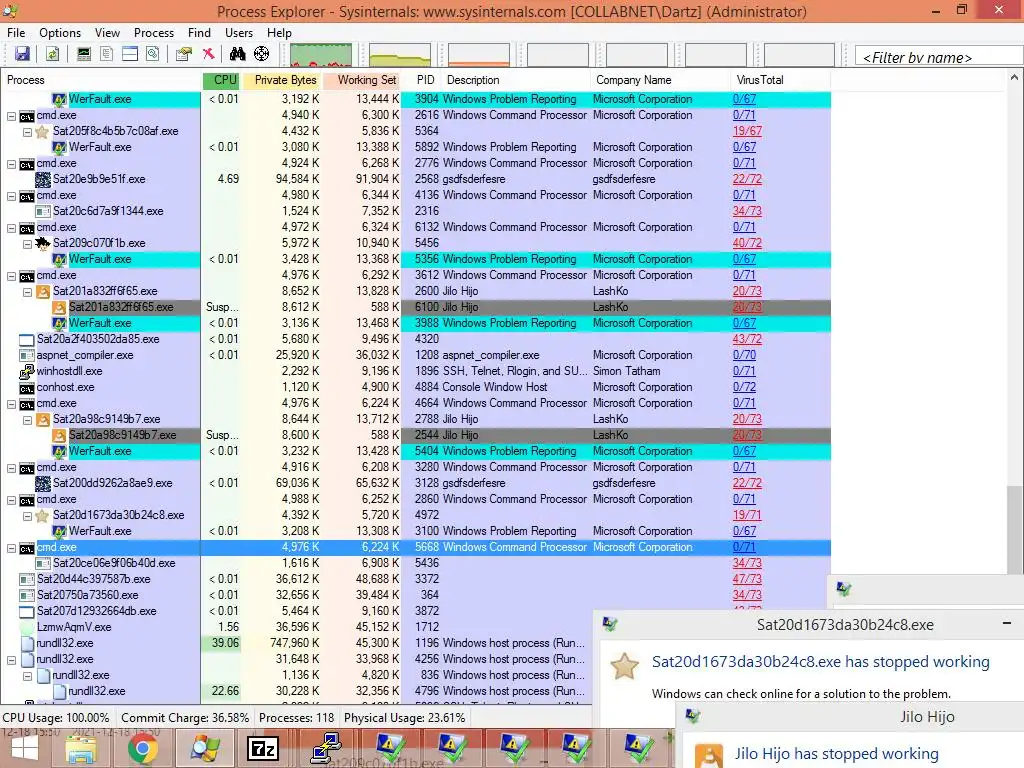Open the yellow commit history mini graph
This screenshot has width=1024, height=768.
(400, 55)
